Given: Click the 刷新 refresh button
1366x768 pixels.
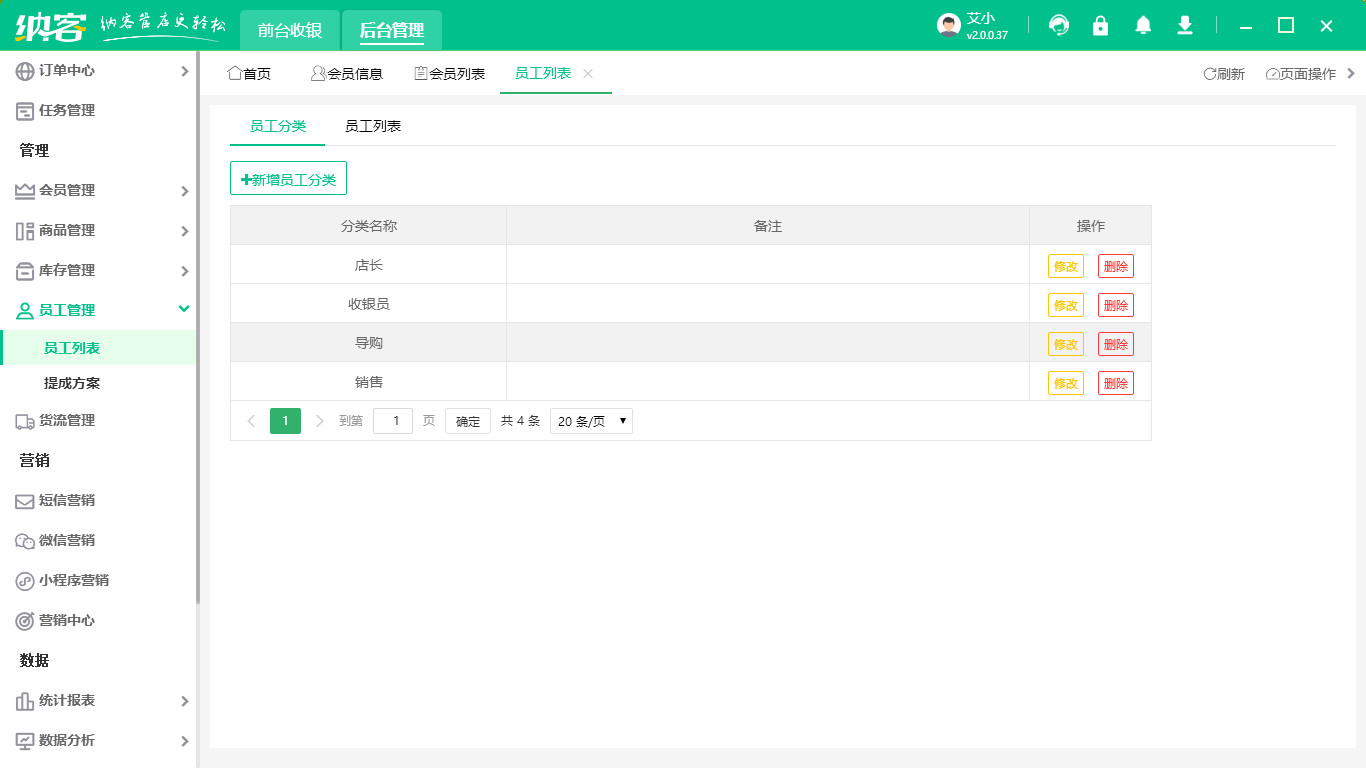Looking at the screenshot, I should point(1224,74).
